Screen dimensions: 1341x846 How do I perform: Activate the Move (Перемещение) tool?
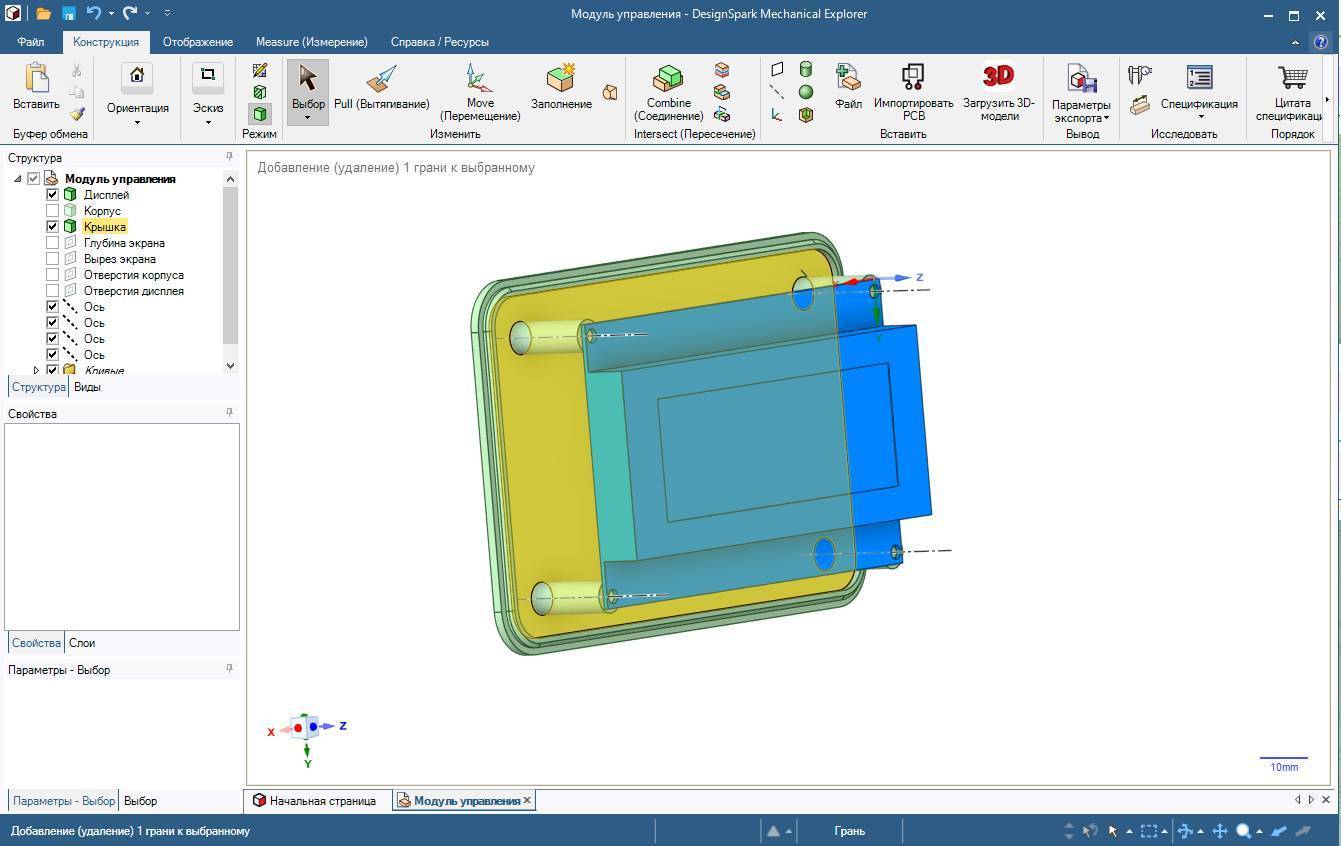tap(479, 88)
